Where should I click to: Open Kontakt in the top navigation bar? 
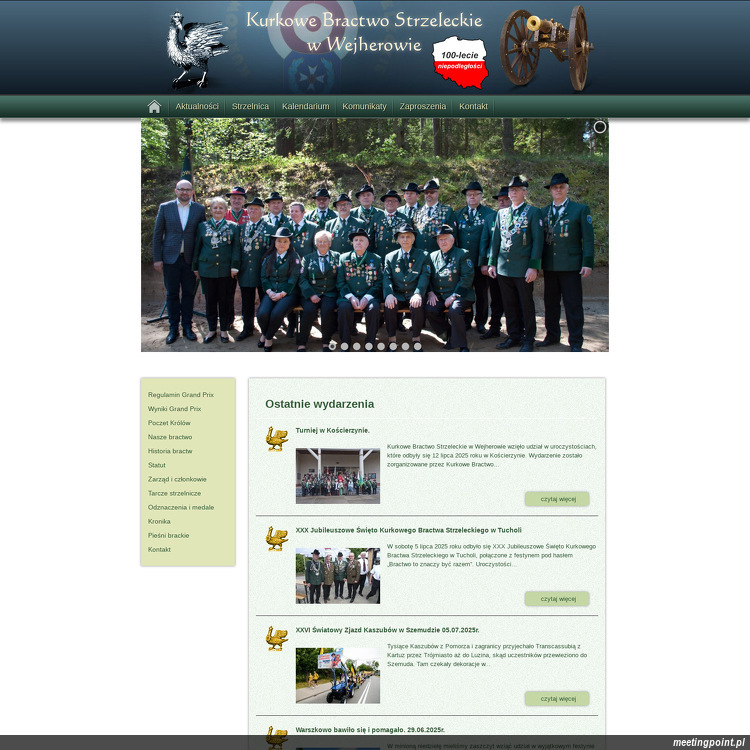(x=473, y=106)
